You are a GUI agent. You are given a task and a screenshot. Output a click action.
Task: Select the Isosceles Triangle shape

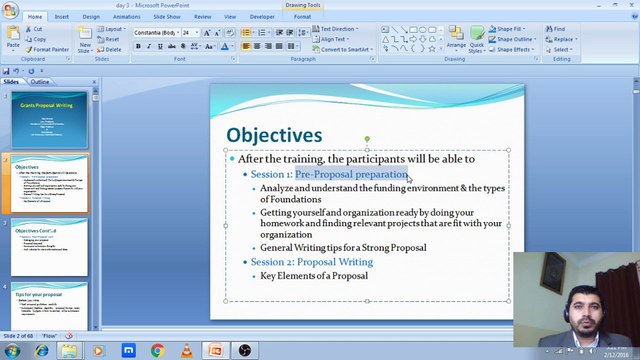(385, 39)
